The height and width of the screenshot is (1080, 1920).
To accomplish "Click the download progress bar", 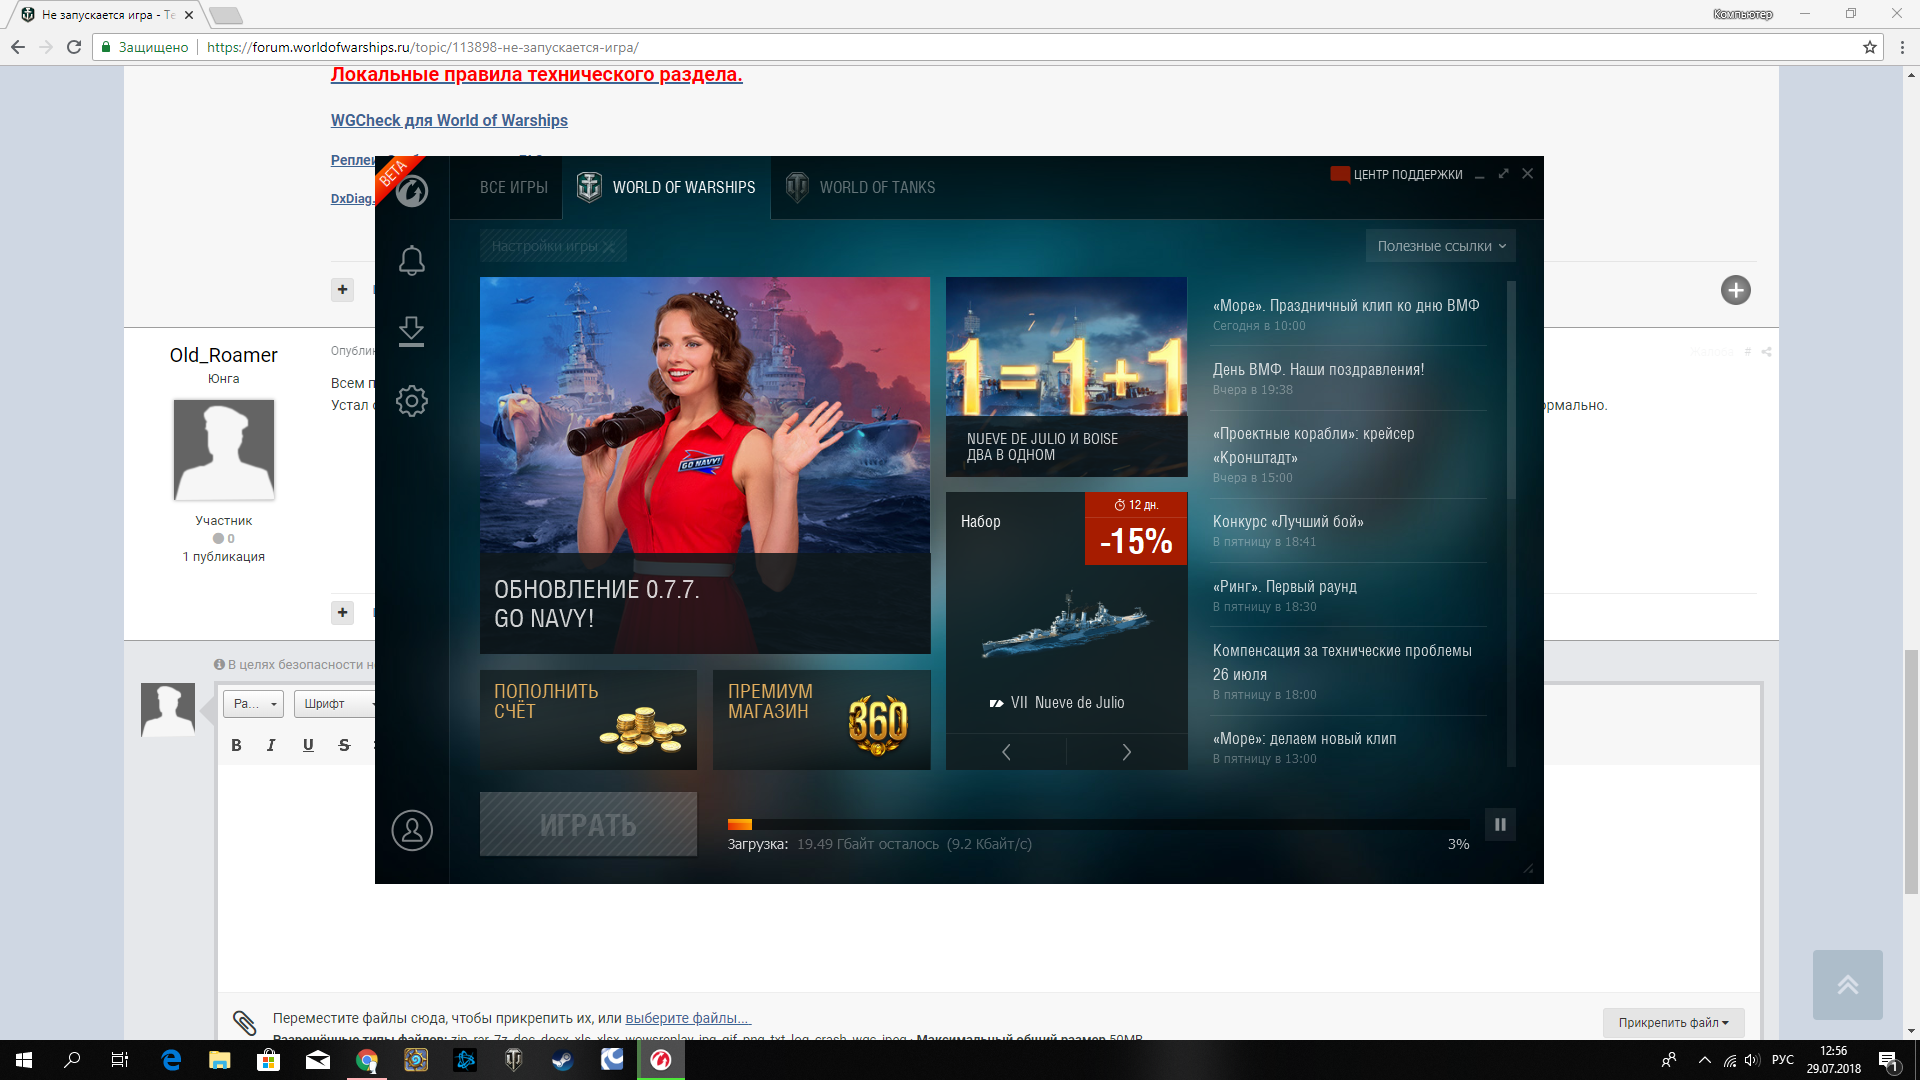I will click(1098, 825).
